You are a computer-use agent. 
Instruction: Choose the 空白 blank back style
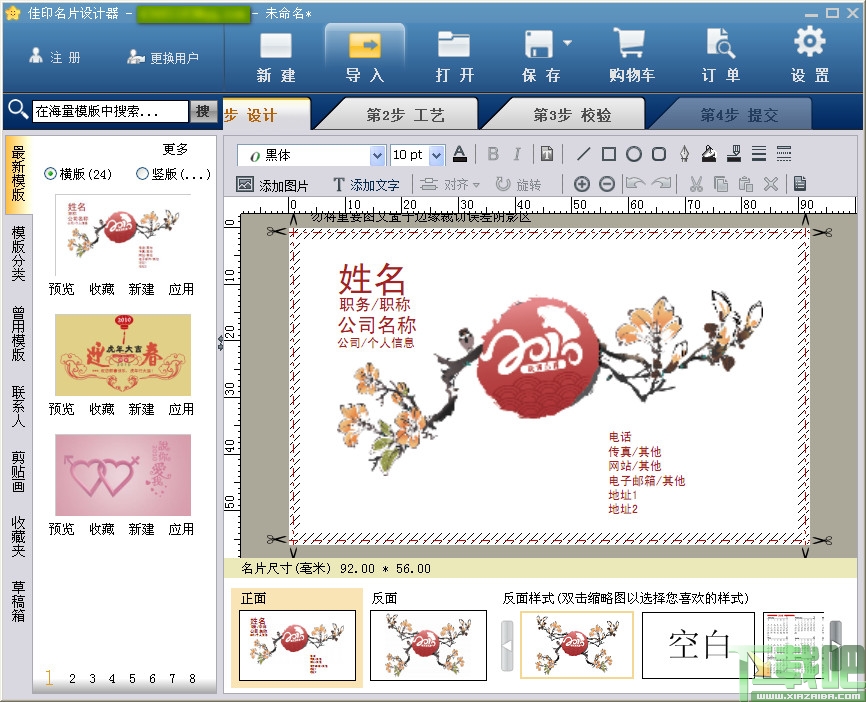point(698,645)
